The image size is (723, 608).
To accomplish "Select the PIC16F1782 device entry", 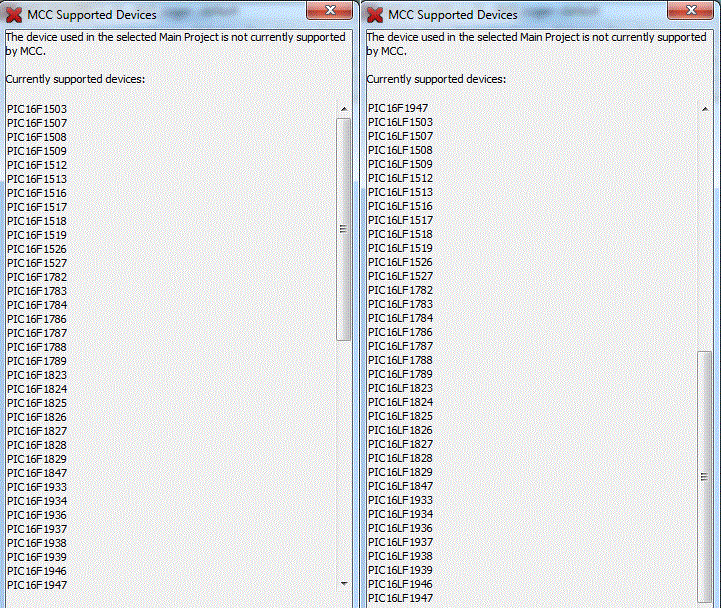I will [x=37, y=277].
